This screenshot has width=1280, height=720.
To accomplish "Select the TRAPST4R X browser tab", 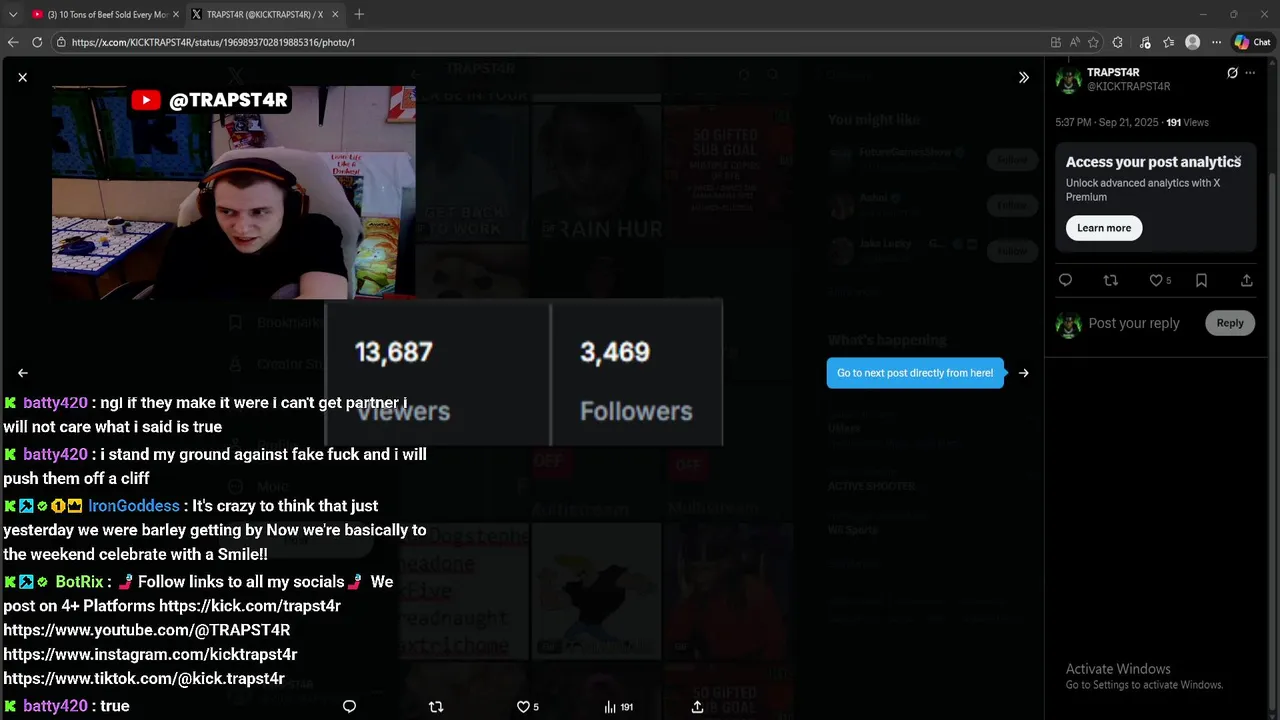I will click(x=263, y=14).
